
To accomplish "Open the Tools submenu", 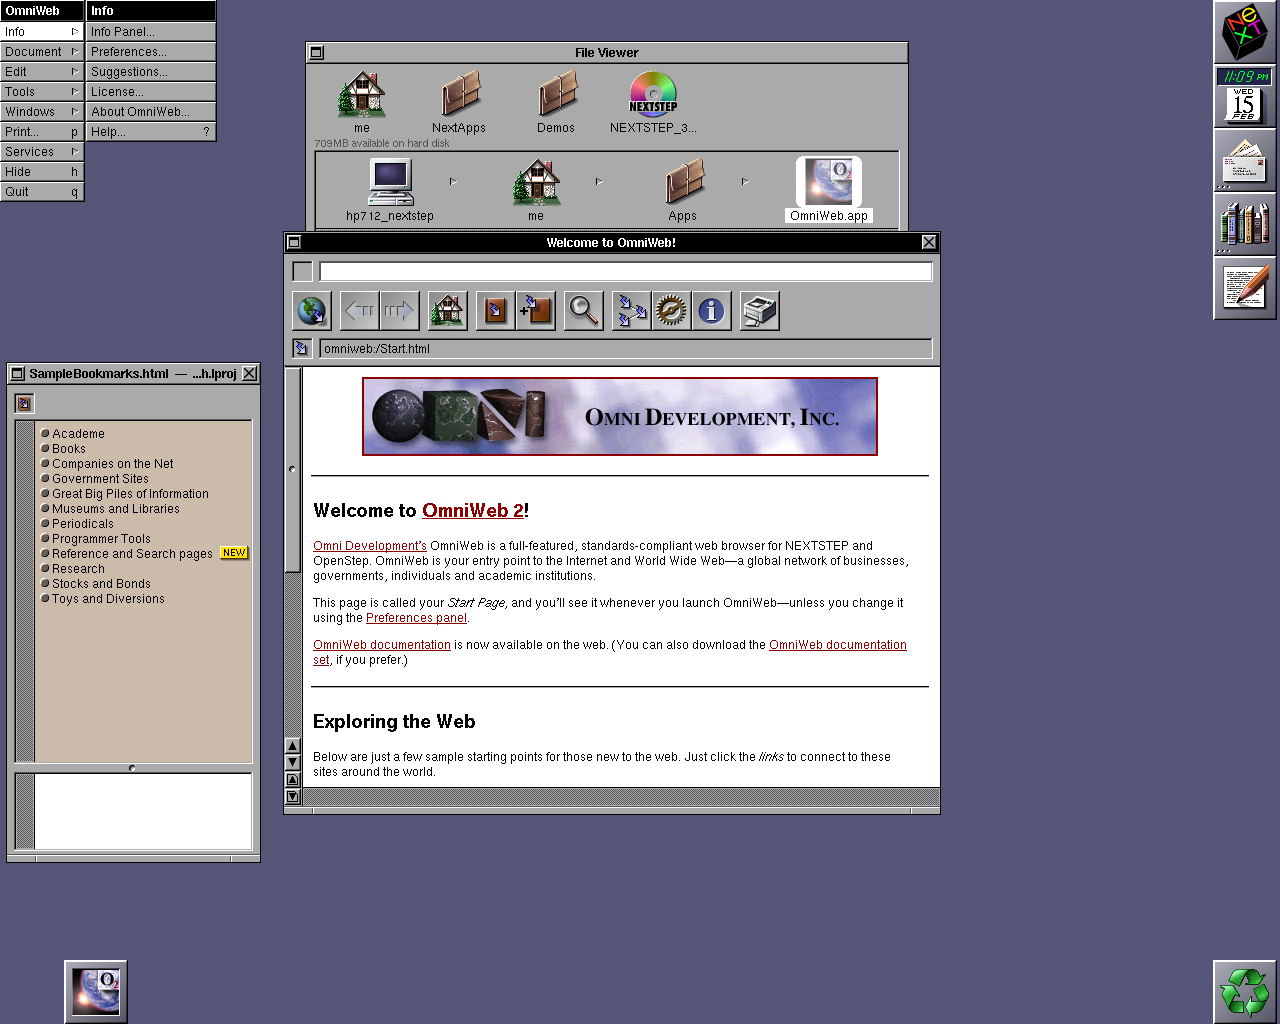I will (x=42, y=92).
